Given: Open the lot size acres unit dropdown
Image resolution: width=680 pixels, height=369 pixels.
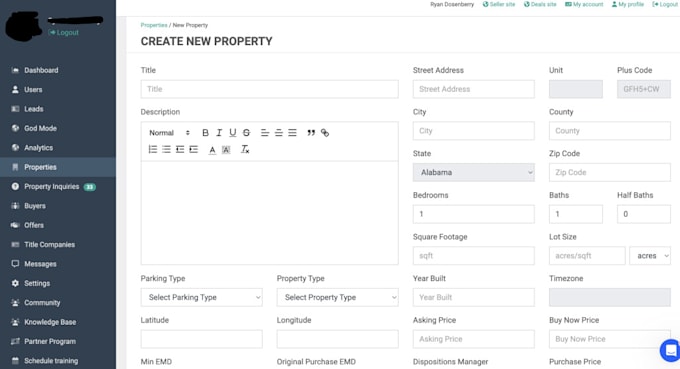Looking at the screenshot, I should pyautogui.click(x=650, y=256).
